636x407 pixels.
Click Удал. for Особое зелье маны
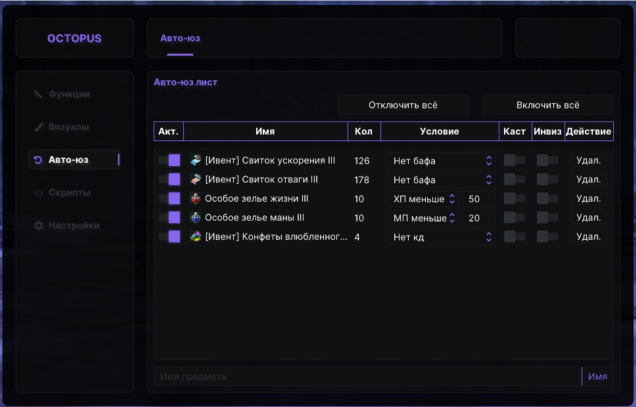tap(589, 218)
